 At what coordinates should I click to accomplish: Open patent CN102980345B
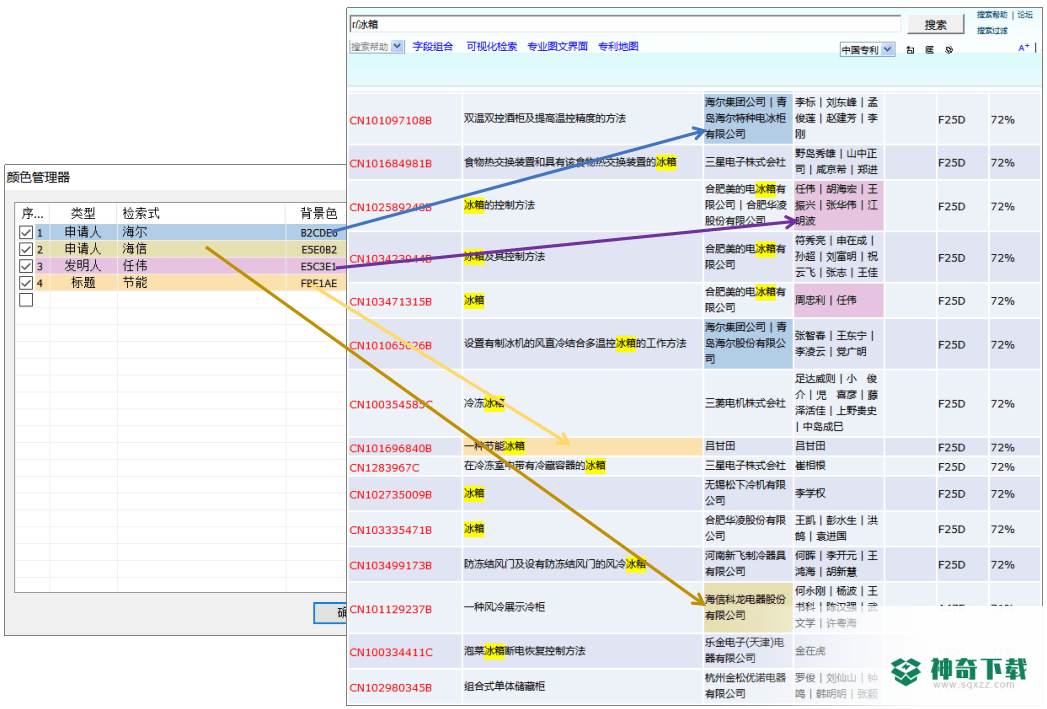[391, 688]
